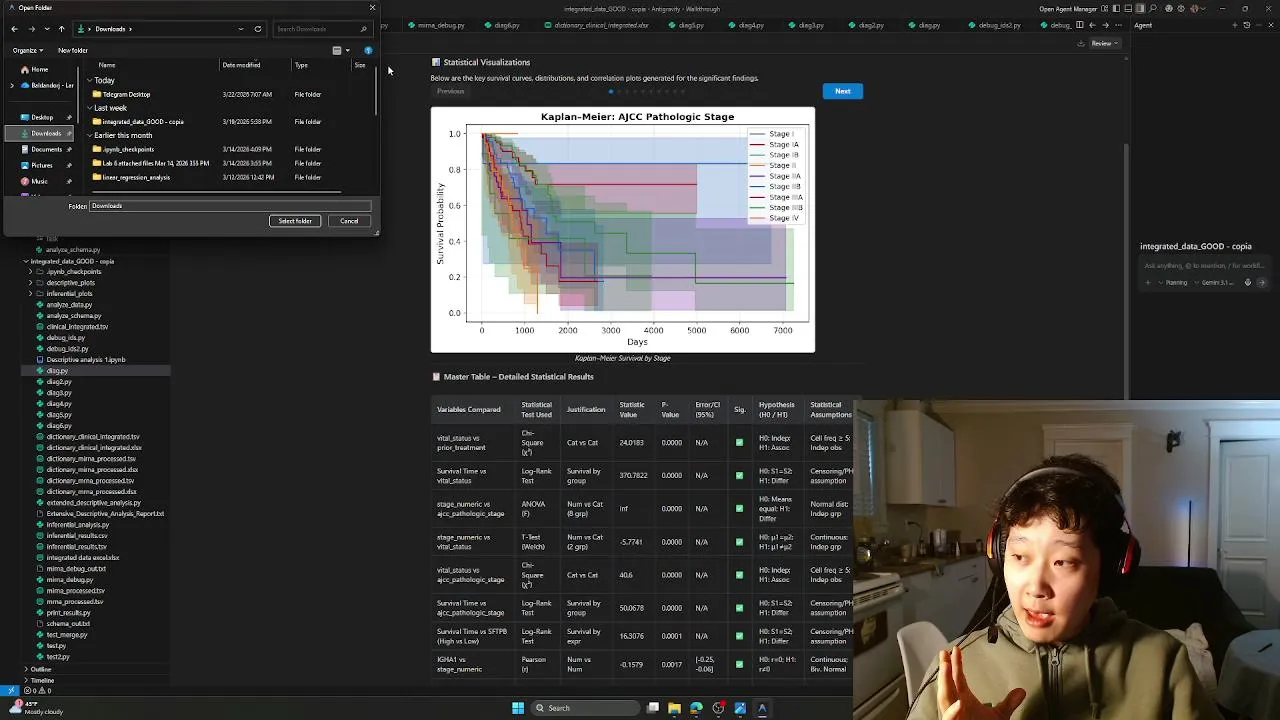Click Previous in visualizations carousel

(x=450, y=91)
